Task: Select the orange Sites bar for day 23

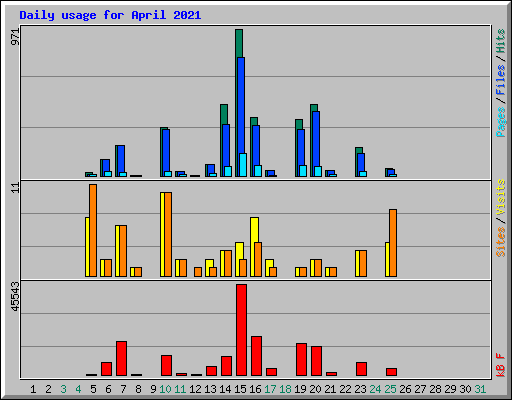Action: pyautogui.click(x=363, y=263)
